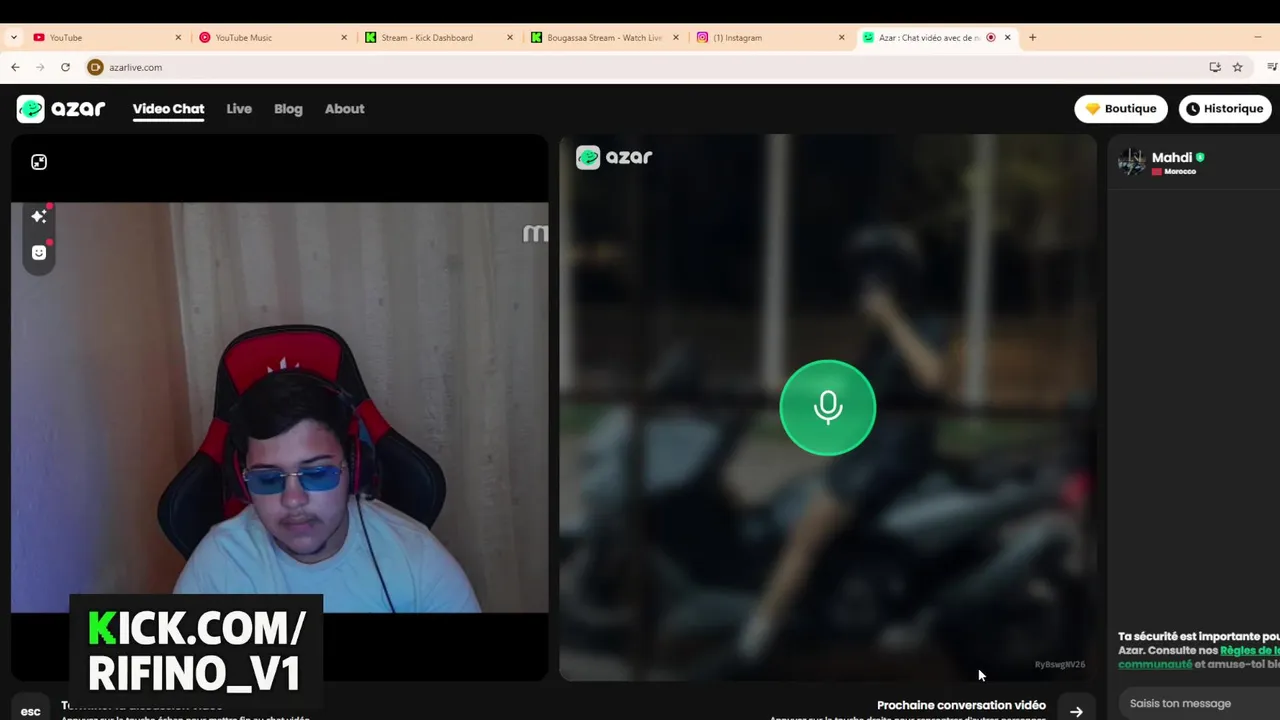Click the install app icon in address bar

(x=1215, y=67)
